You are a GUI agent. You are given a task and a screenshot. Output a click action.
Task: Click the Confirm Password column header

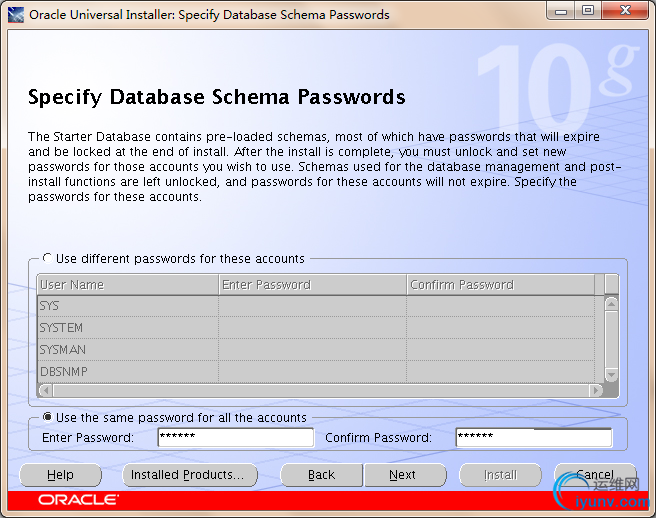click(x=501, y=285)
